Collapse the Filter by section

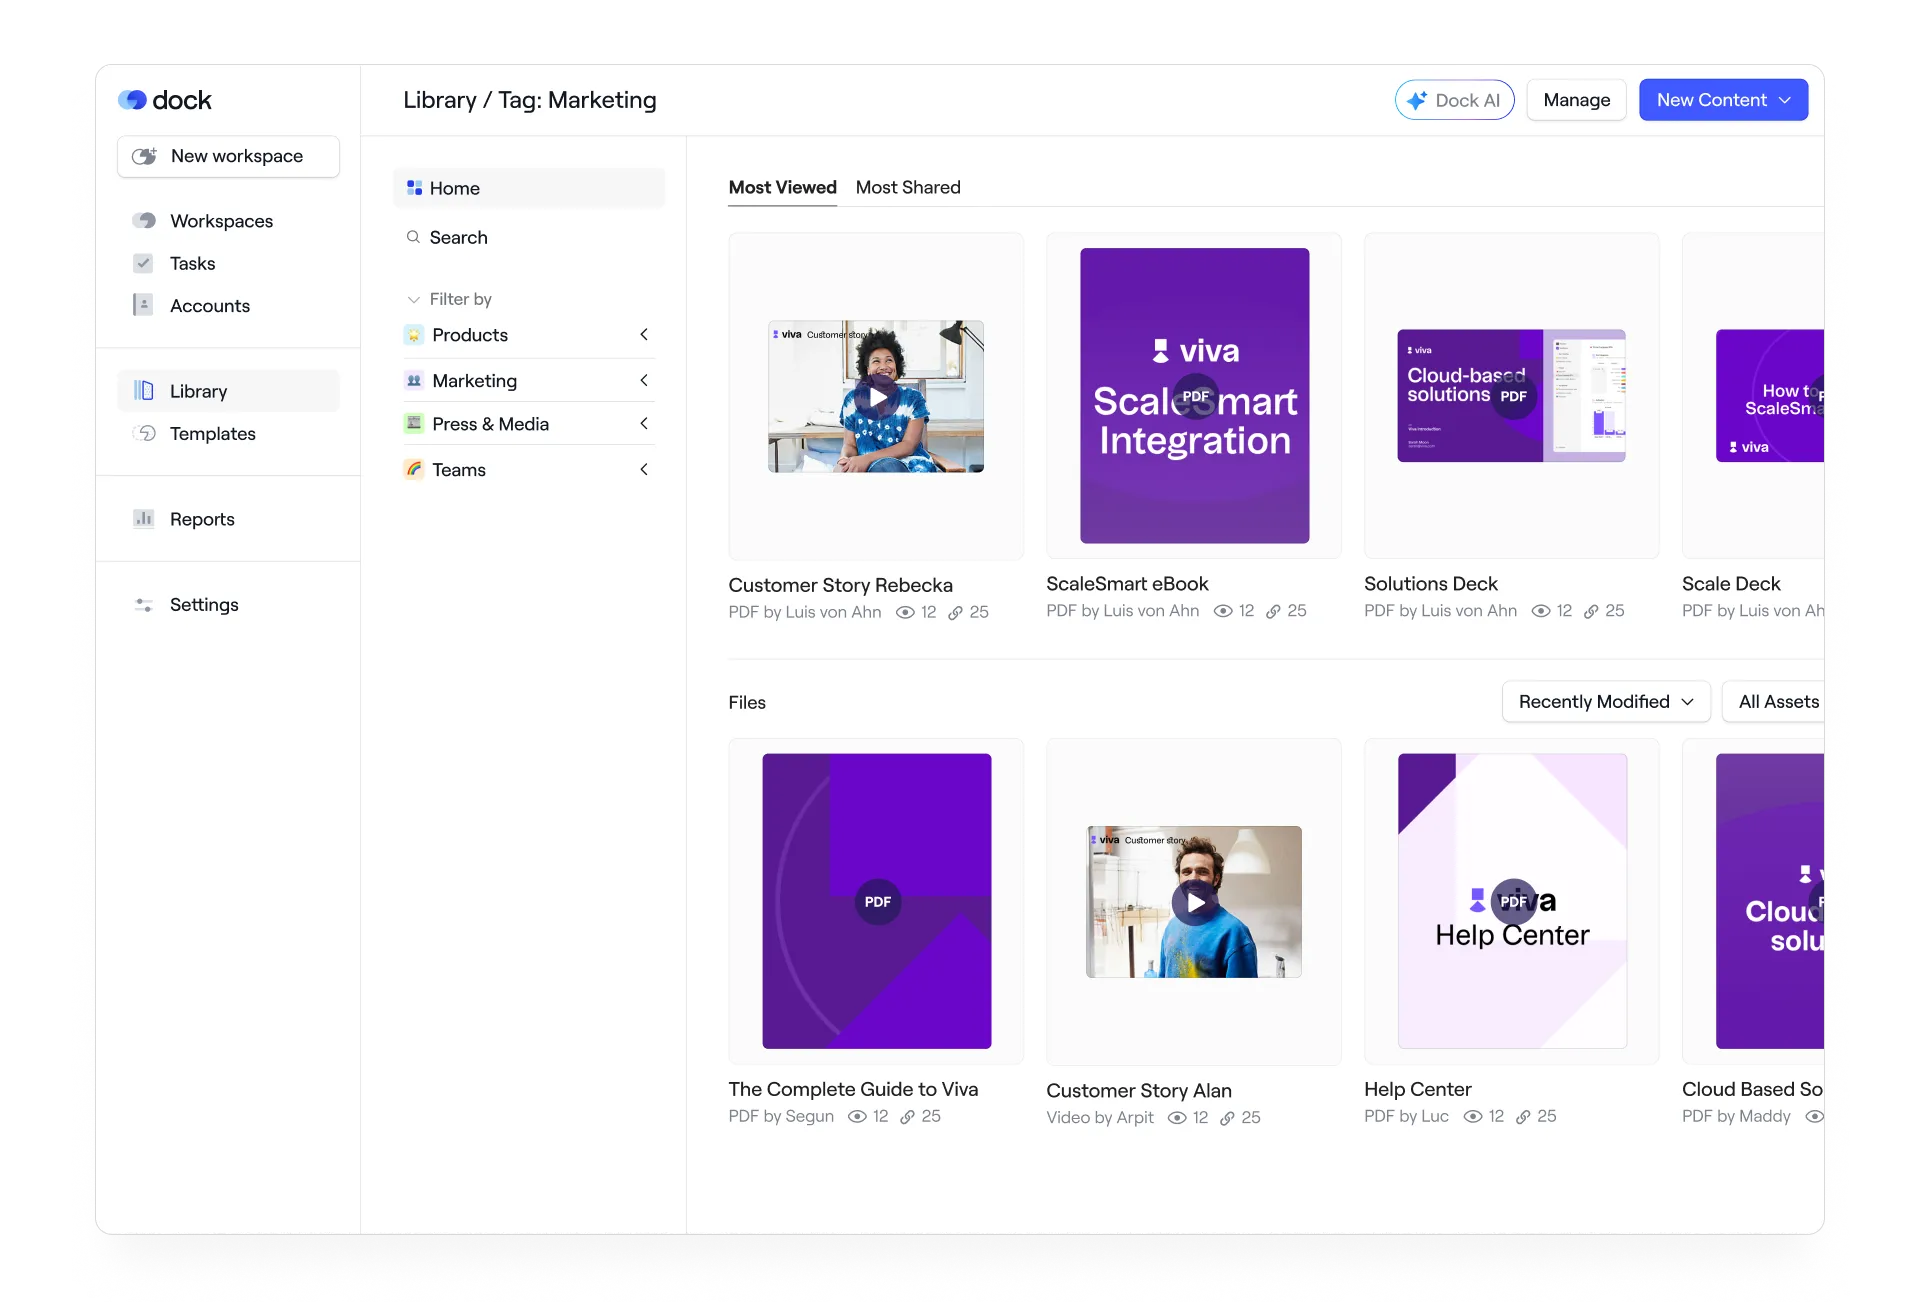[413, 299]
